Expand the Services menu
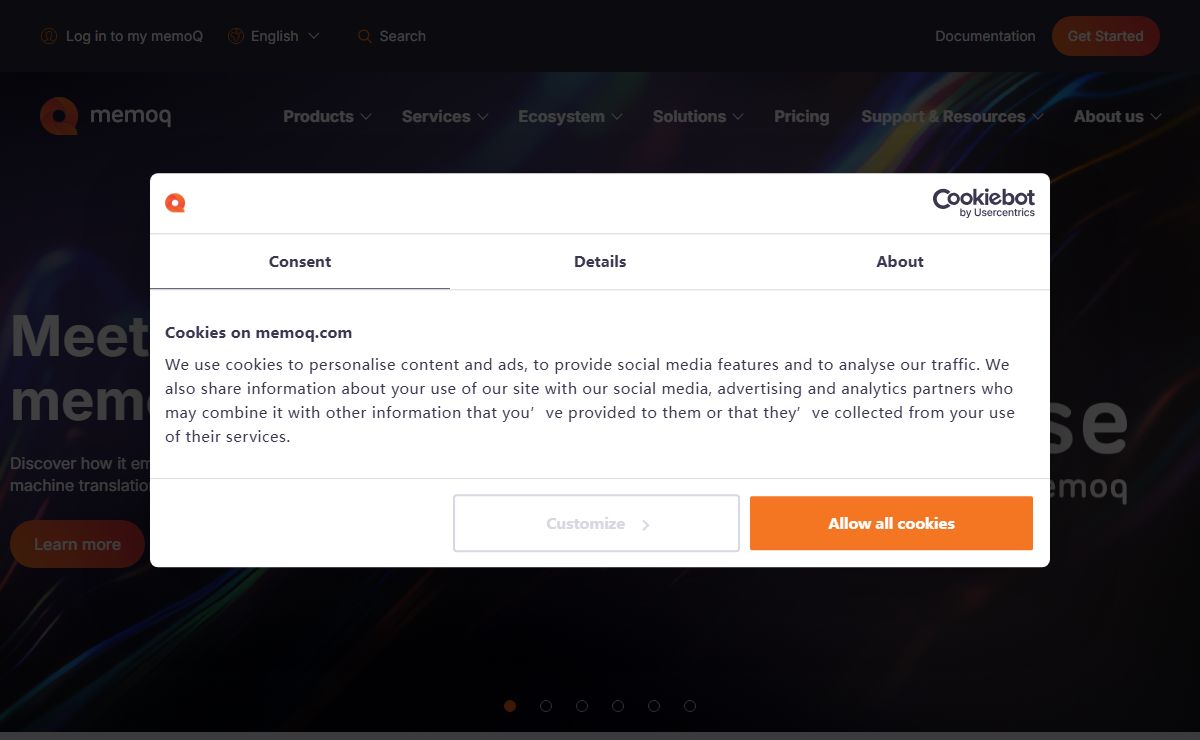 (x=445, y=116)
